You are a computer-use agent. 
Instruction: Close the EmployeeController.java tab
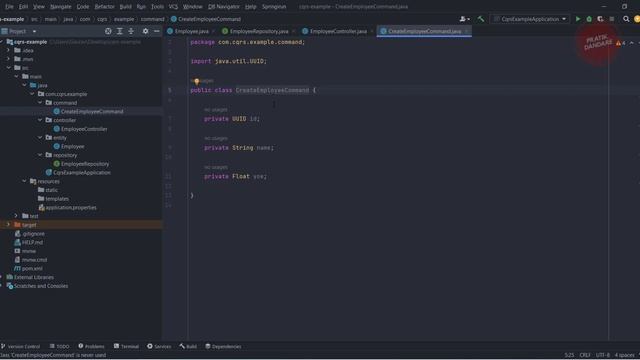click(371, 31)
